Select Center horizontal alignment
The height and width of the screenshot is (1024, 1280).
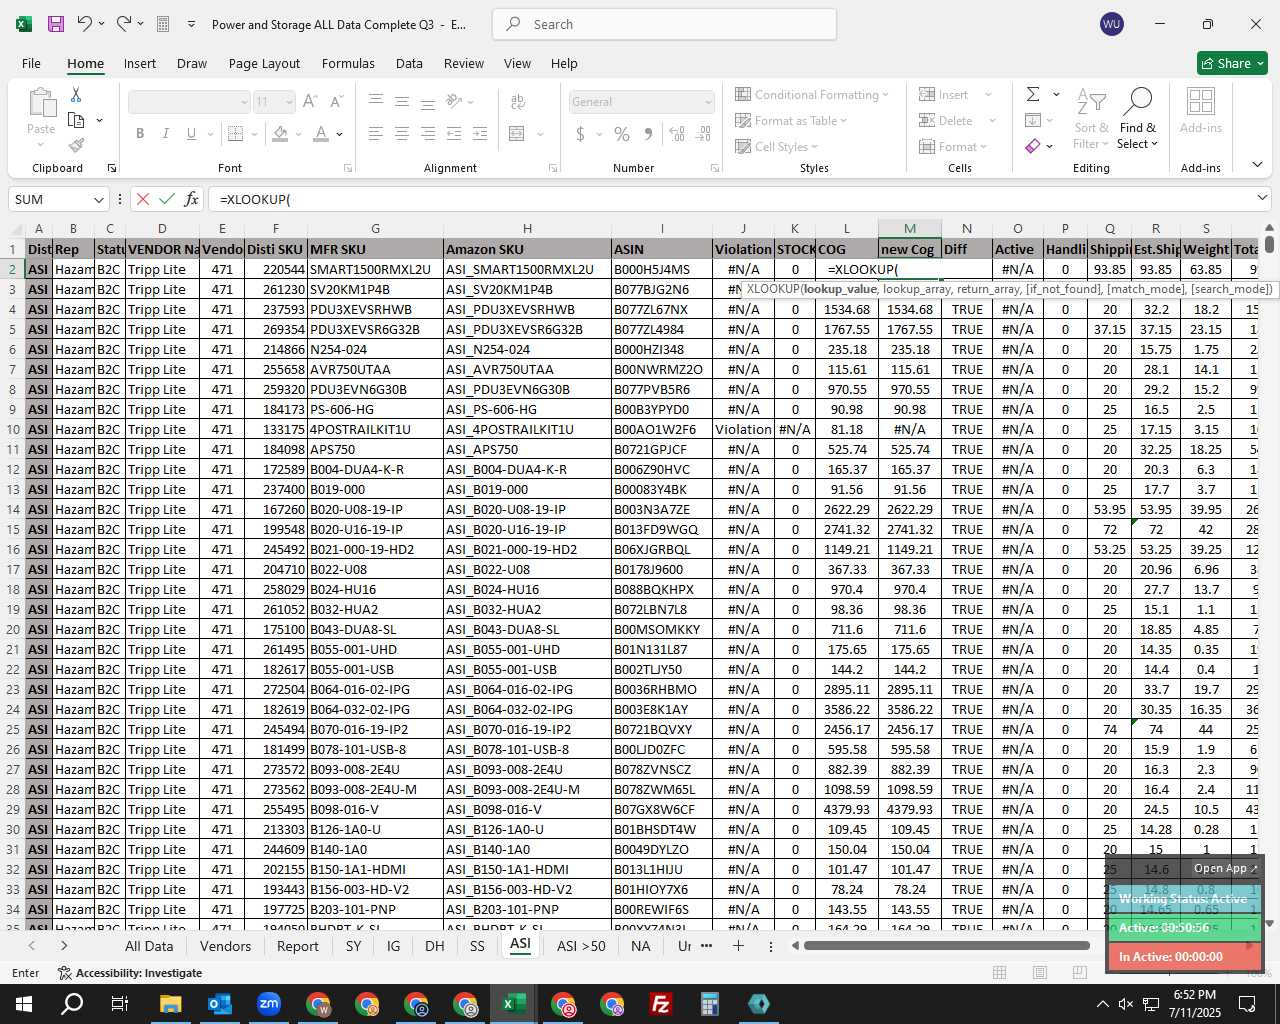(402, 133)
